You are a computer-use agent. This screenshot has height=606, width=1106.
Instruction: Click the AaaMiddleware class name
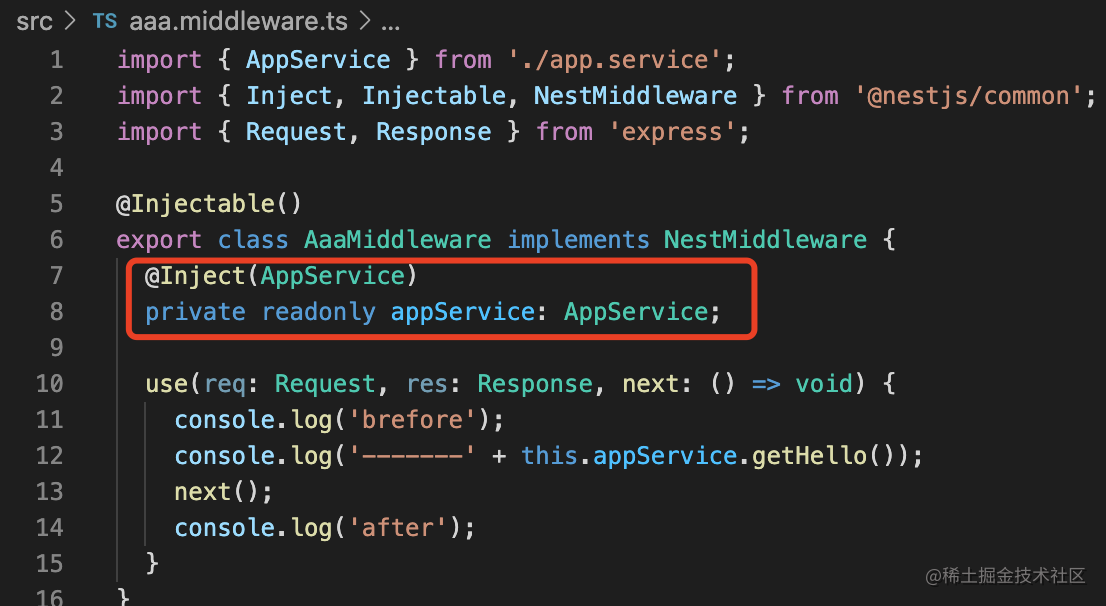397,239
